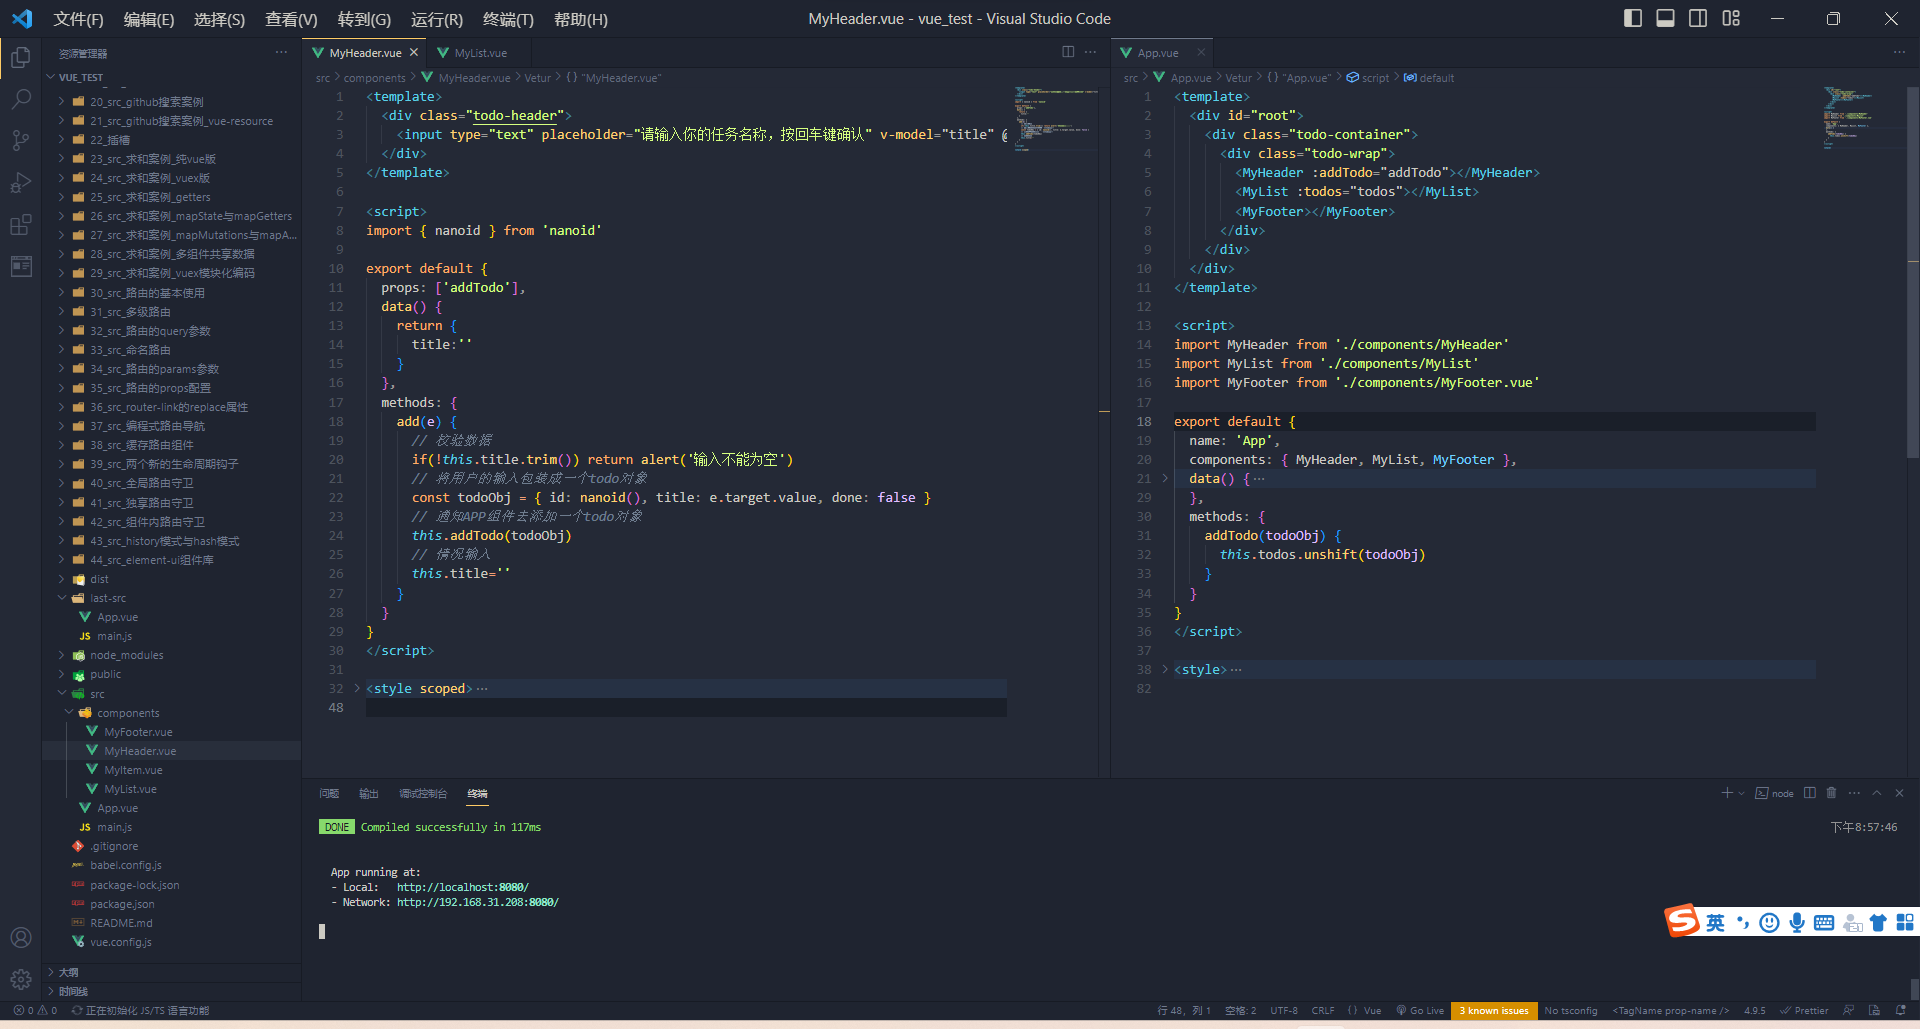
Task: Open the Customize Layout icon
Action: (1731, 18)
